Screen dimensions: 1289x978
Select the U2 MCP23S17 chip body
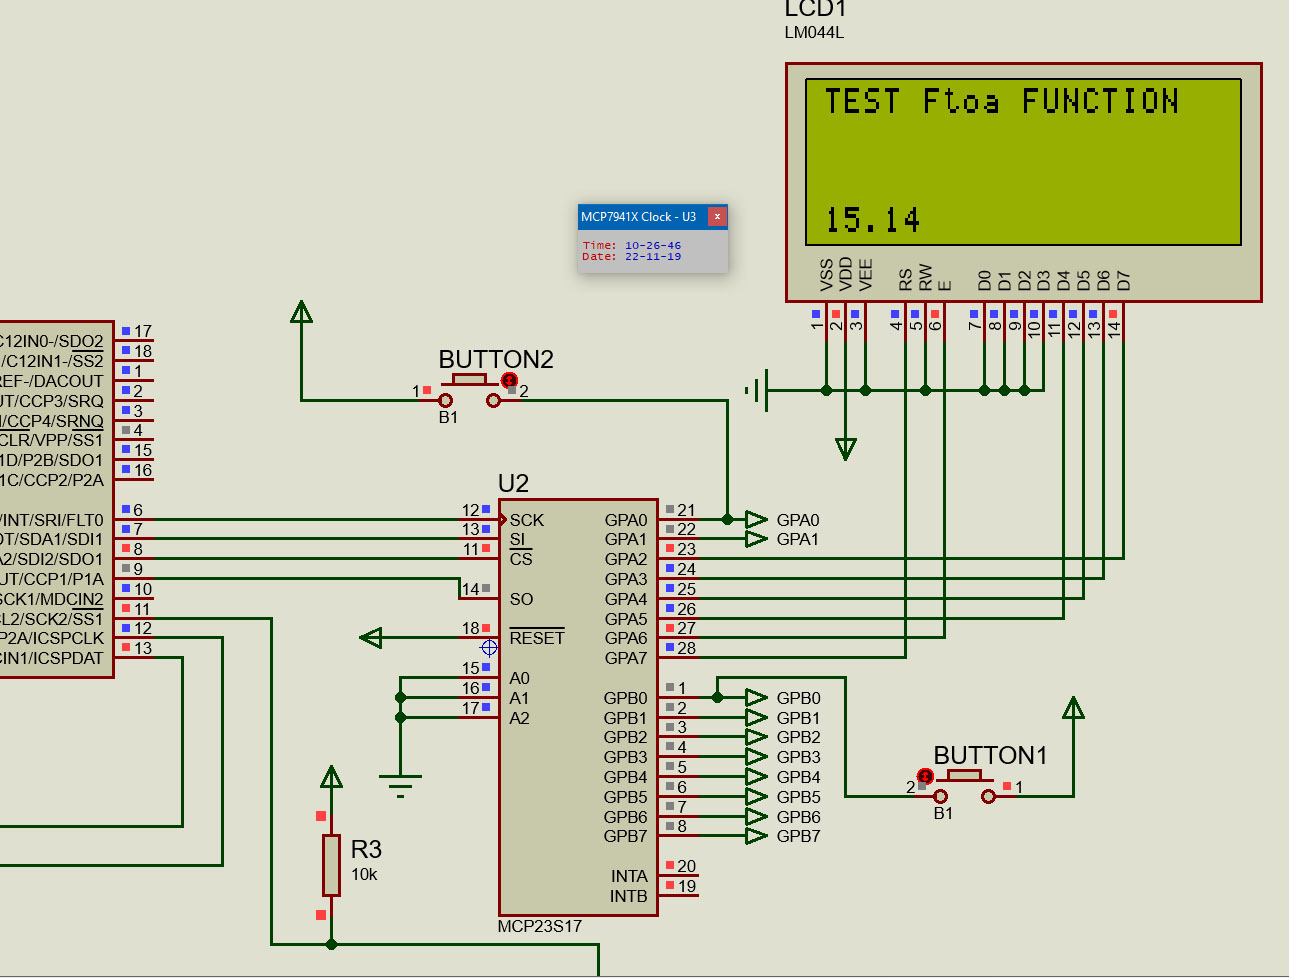point(578,707)
